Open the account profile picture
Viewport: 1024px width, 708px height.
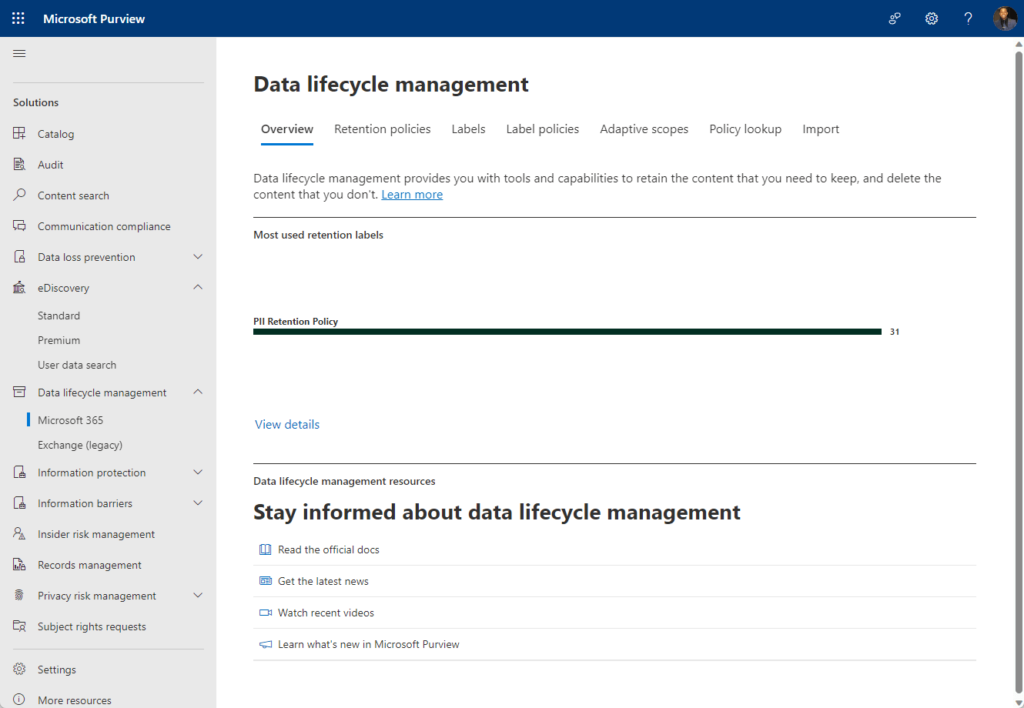tap(1004, 18)
